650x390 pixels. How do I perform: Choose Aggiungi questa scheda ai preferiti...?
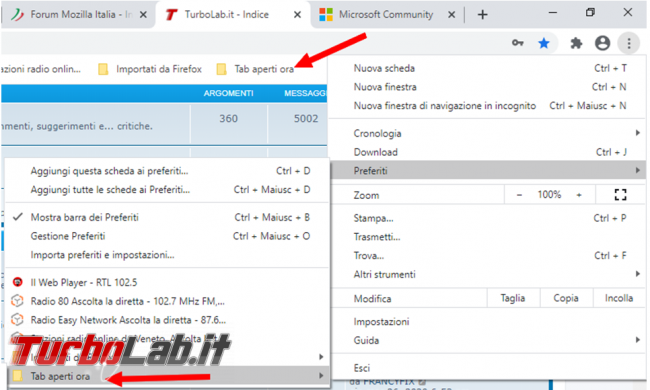pyautogui.click(x=168, y=171)
